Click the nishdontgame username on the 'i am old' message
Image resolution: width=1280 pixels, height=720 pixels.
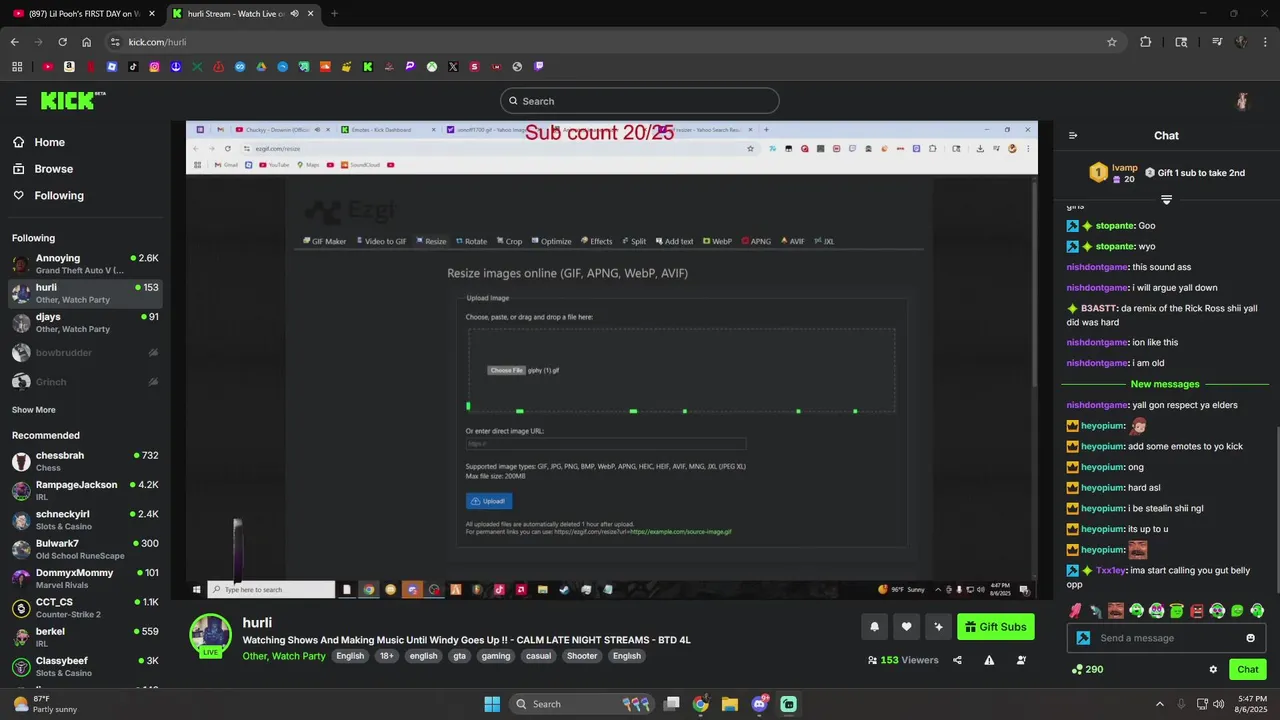(1097, 363)
